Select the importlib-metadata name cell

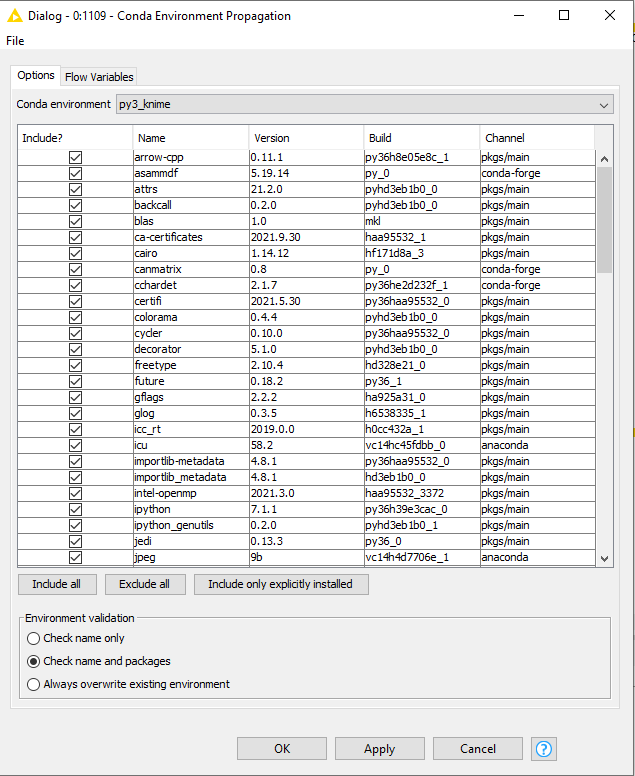(x=191, y=461)
